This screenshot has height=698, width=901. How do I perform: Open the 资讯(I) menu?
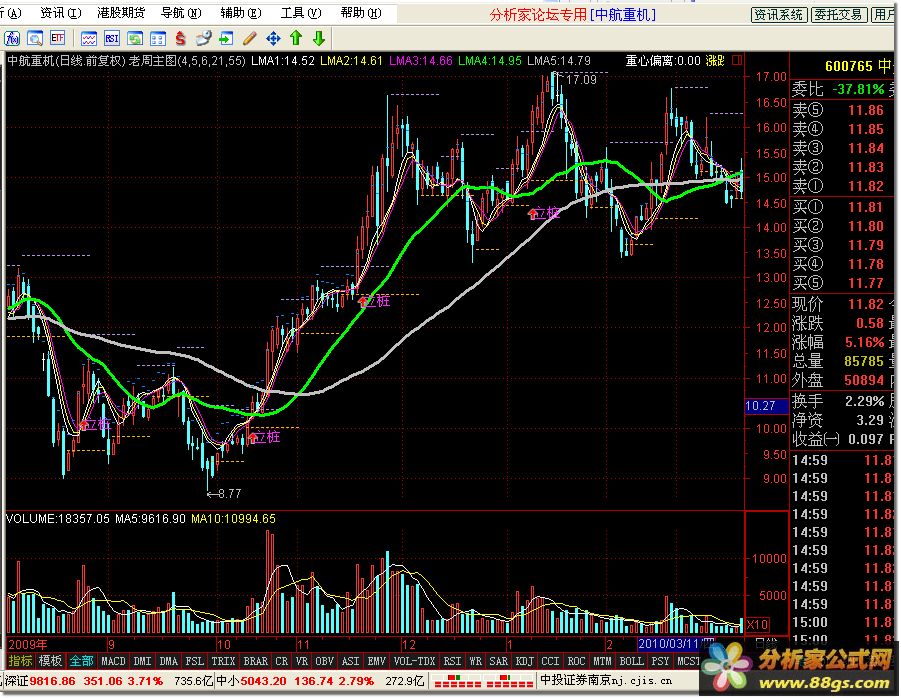[61, 13]
